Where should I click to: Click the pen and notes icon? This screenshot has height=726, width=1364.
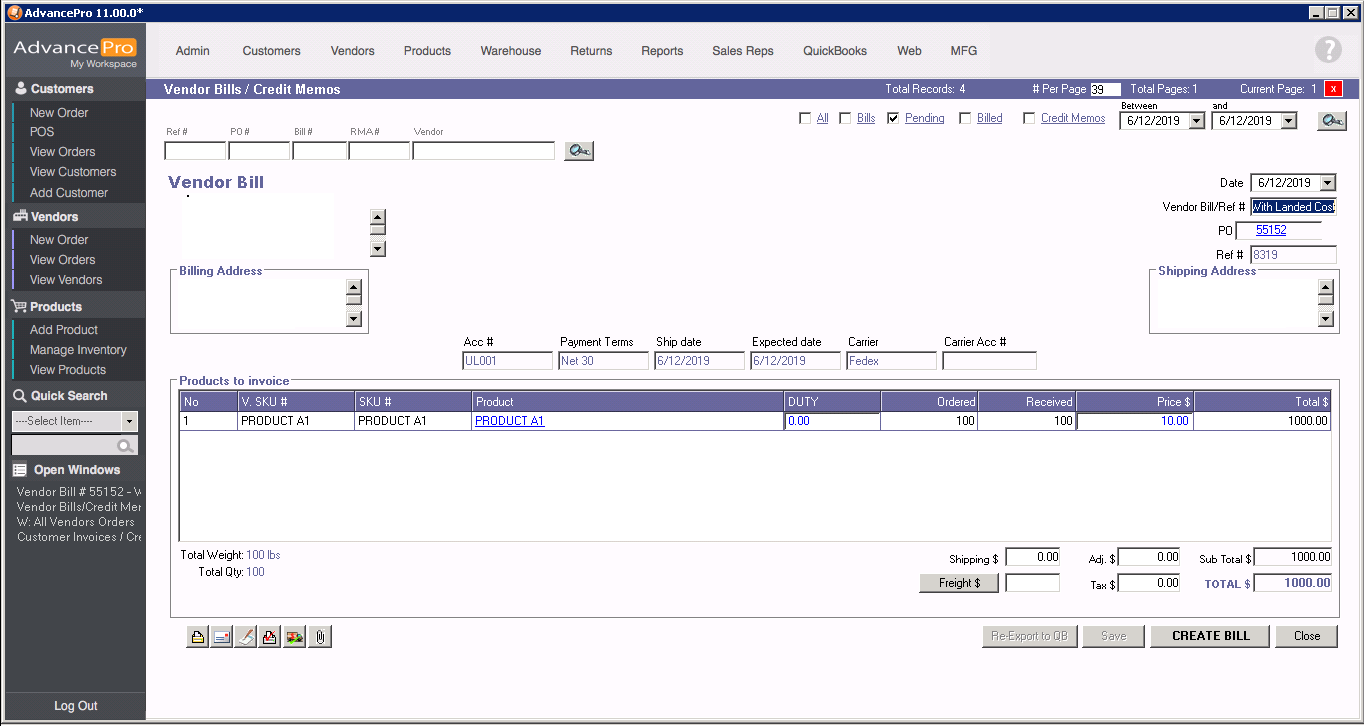[x=246, y=637]
